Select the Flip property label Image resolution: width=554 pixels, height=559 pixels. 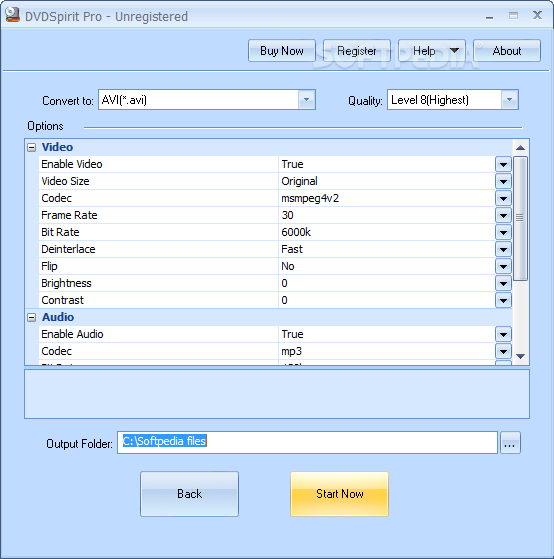[49, 266]
